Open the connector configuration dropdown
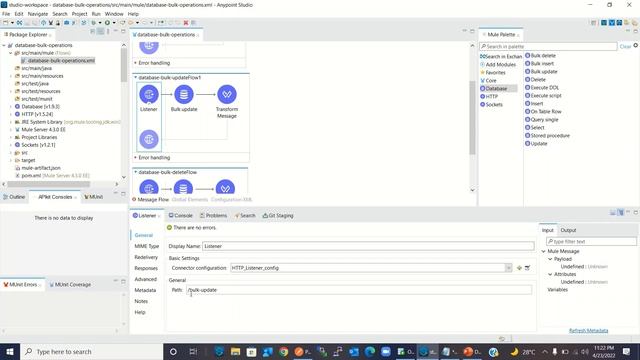 508,268
